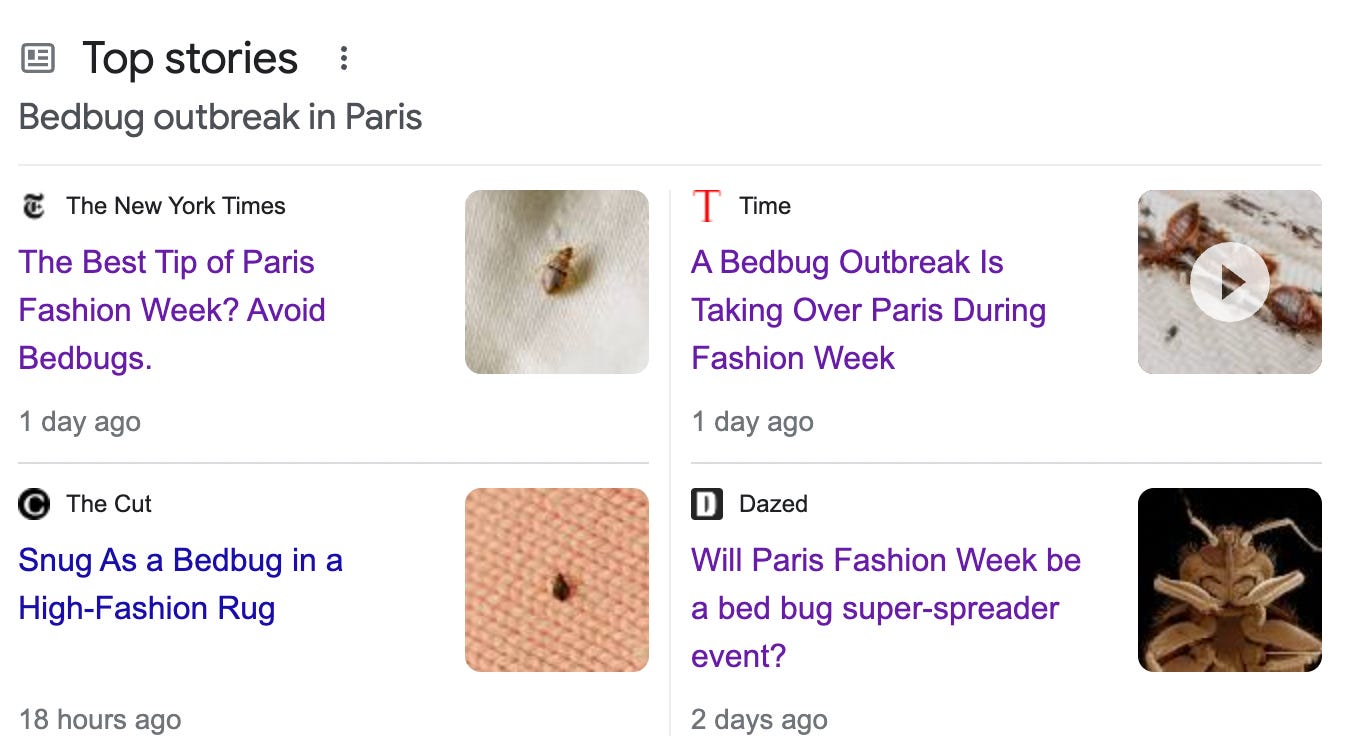1356x752 pixels.
Task: Click the rug thumbnail for The Cut article
Action: coord(557,579)
